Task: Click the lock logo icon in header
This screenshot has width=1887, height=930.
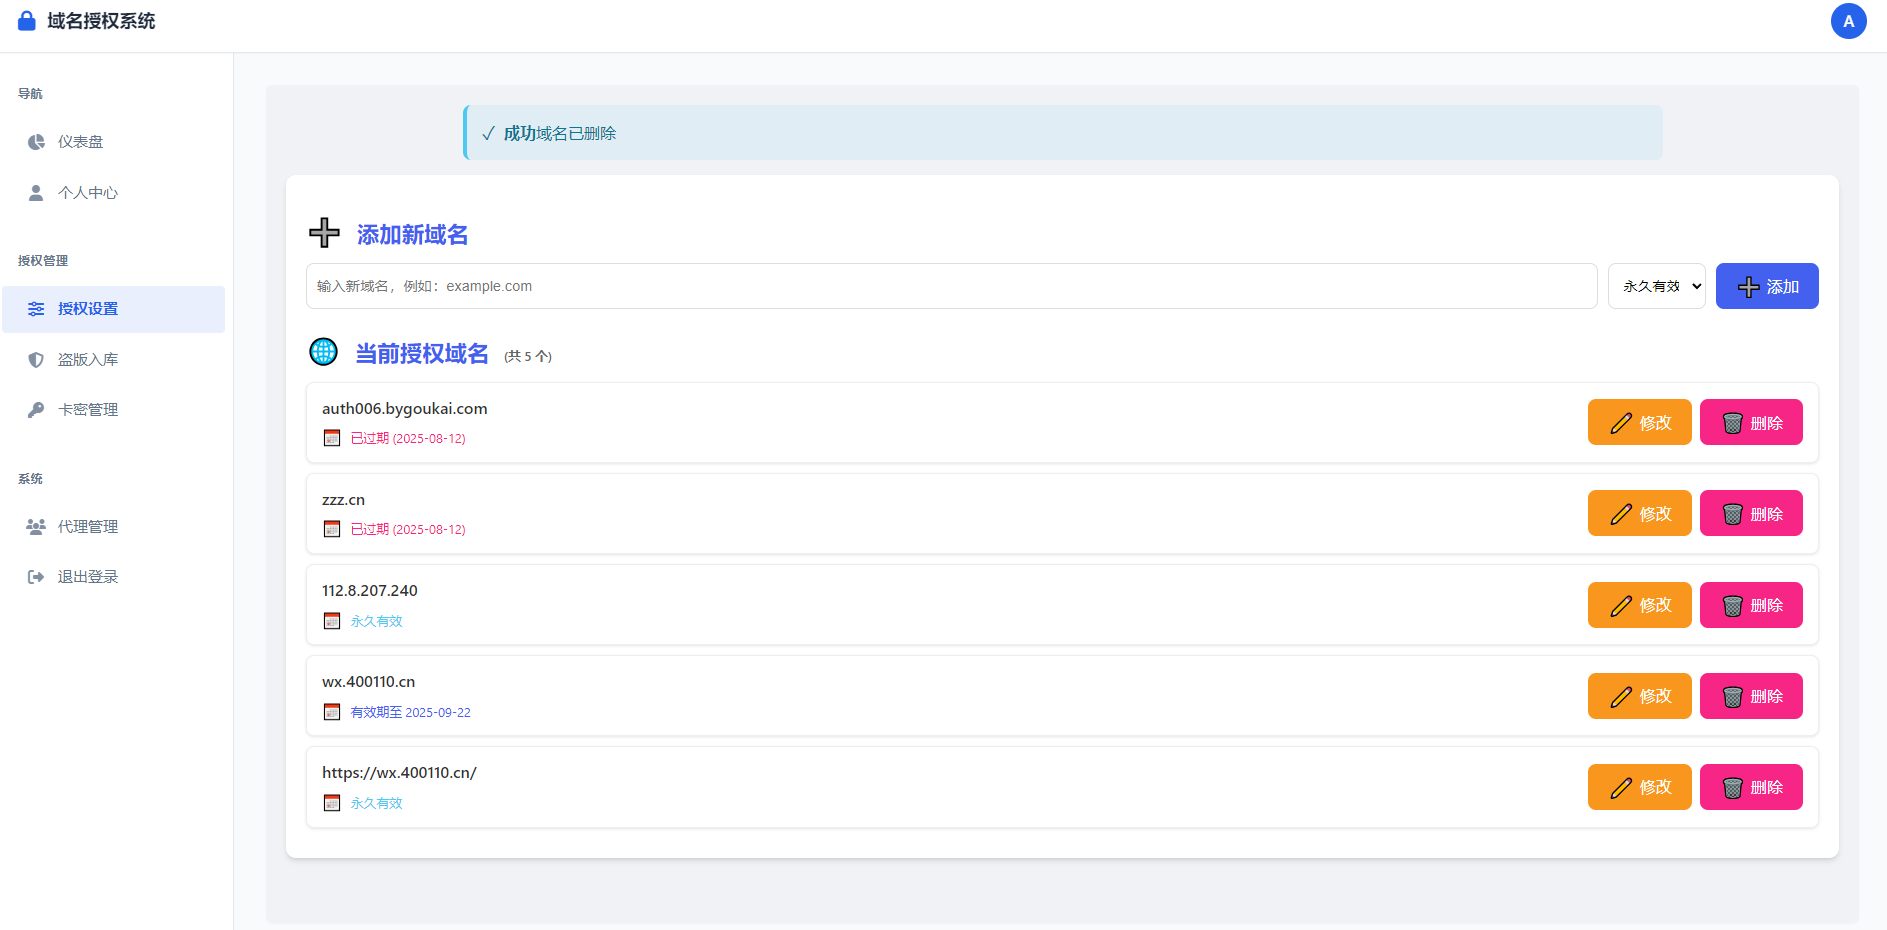Action: 27,21
